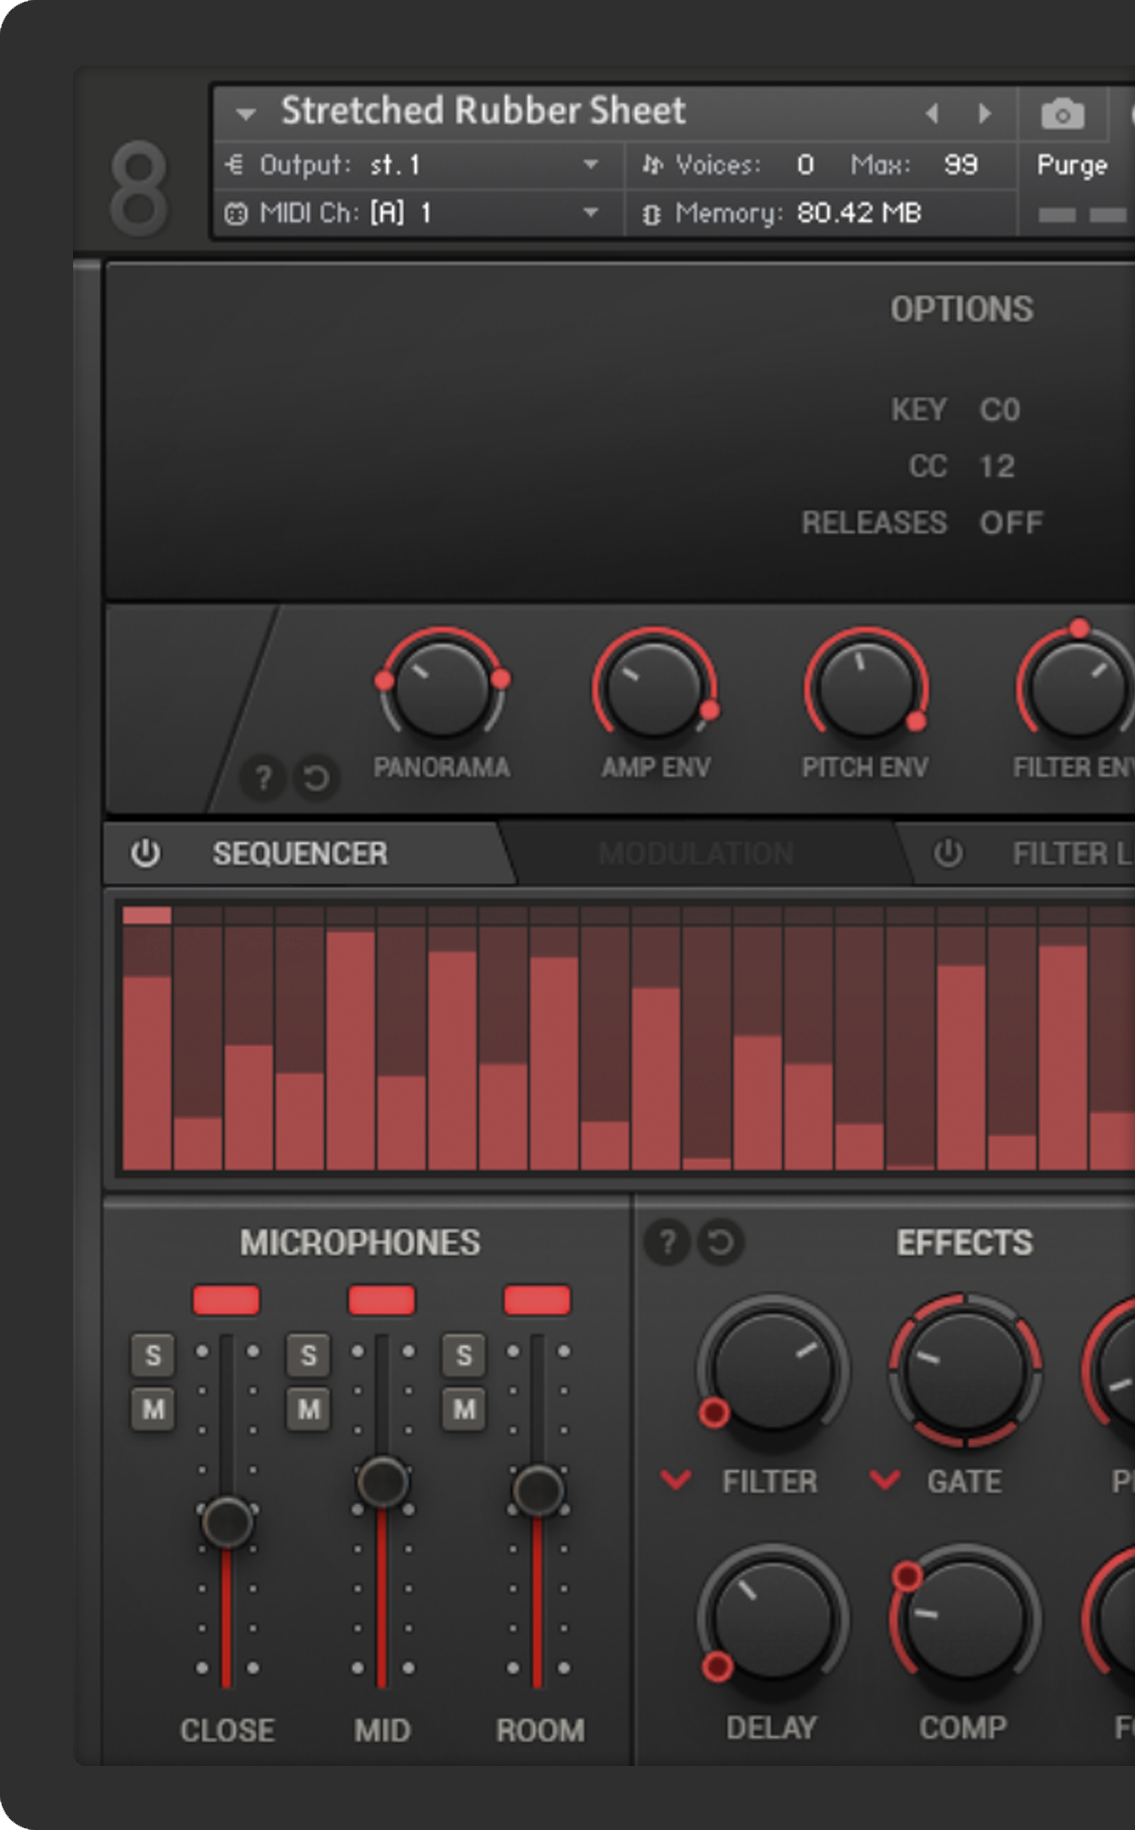Mute the Mid microphone channel
The image size is (1135, 1830).
308,1409
